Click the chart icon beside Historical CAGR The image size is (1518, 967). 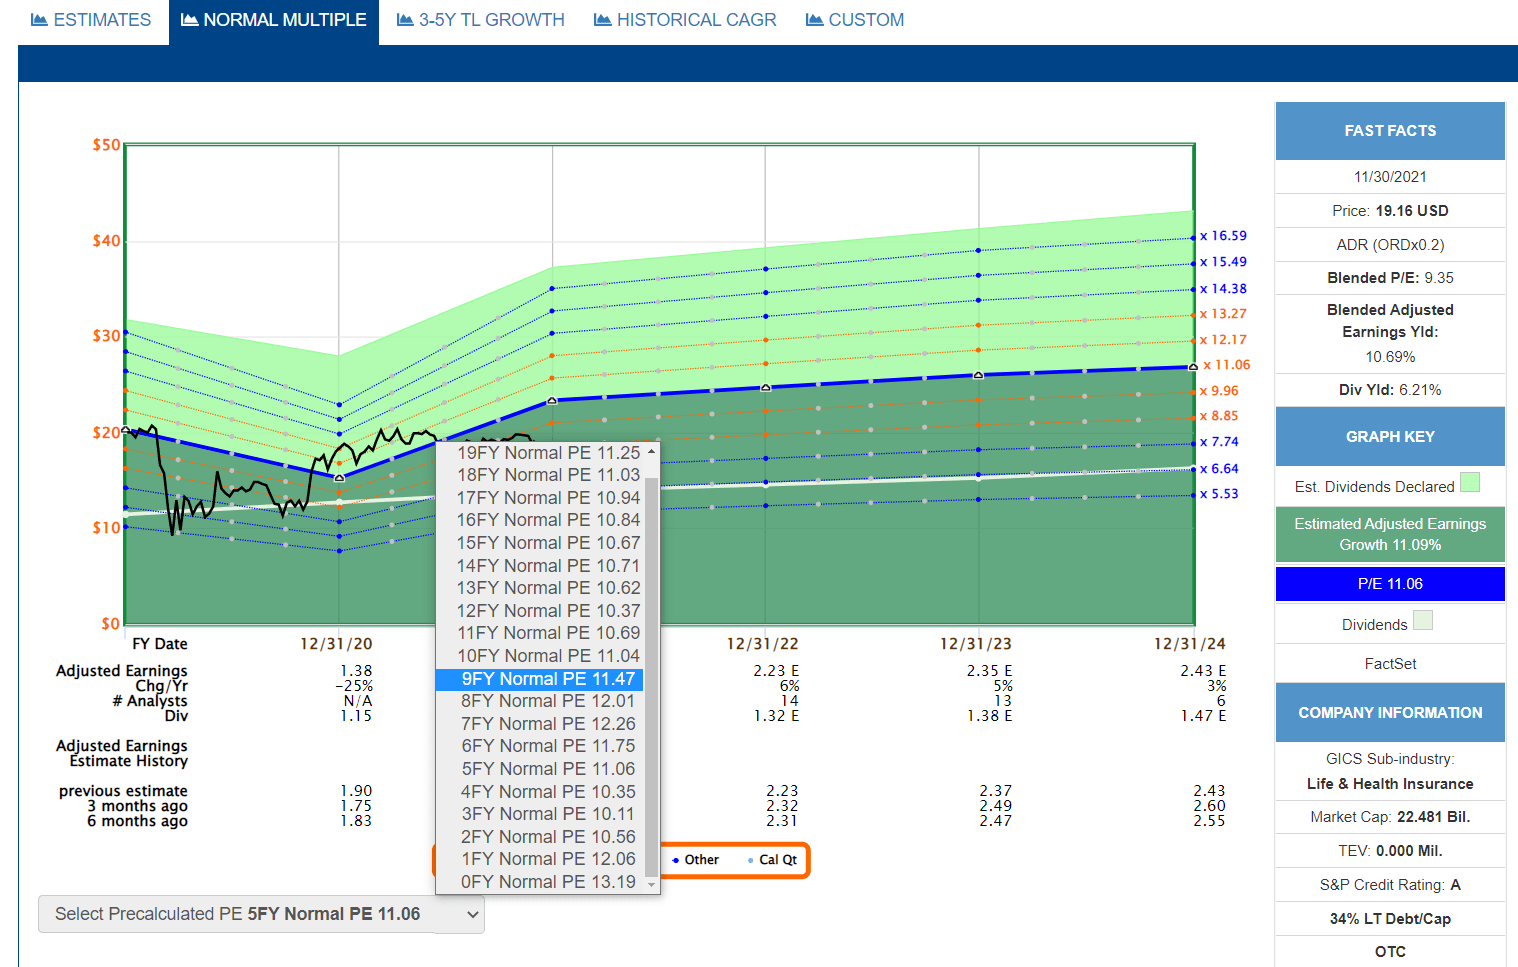coord(603,20)
